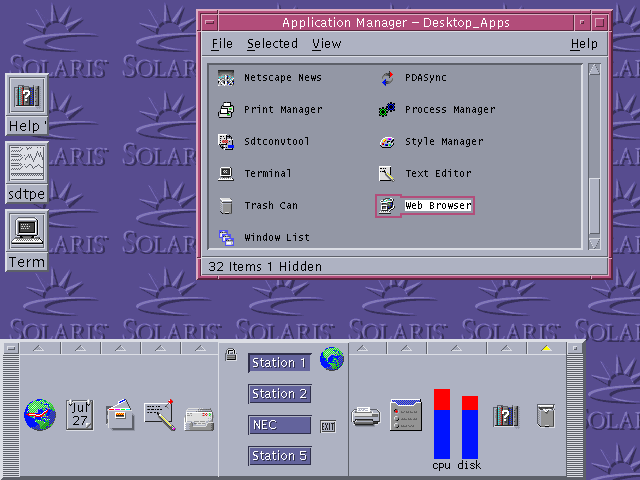Expand subpanel arrow above file manager icon
The width and height of the screenshot is (640, 480).
120,348
